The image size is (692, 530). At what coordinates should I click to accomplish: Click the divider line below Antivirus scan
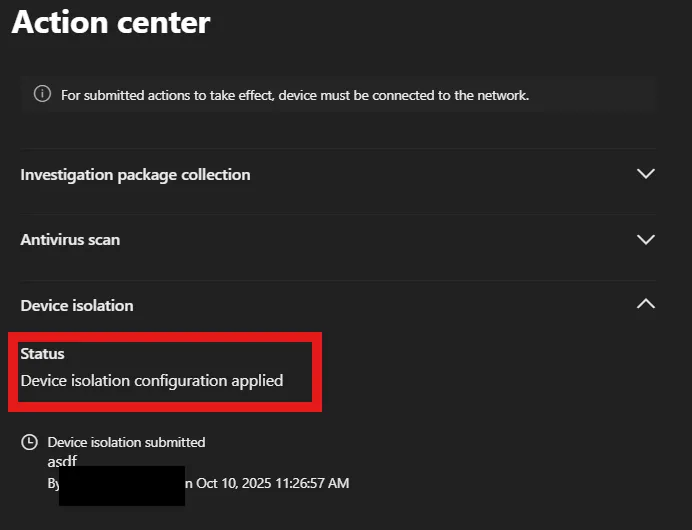click(x=338, y=280)
